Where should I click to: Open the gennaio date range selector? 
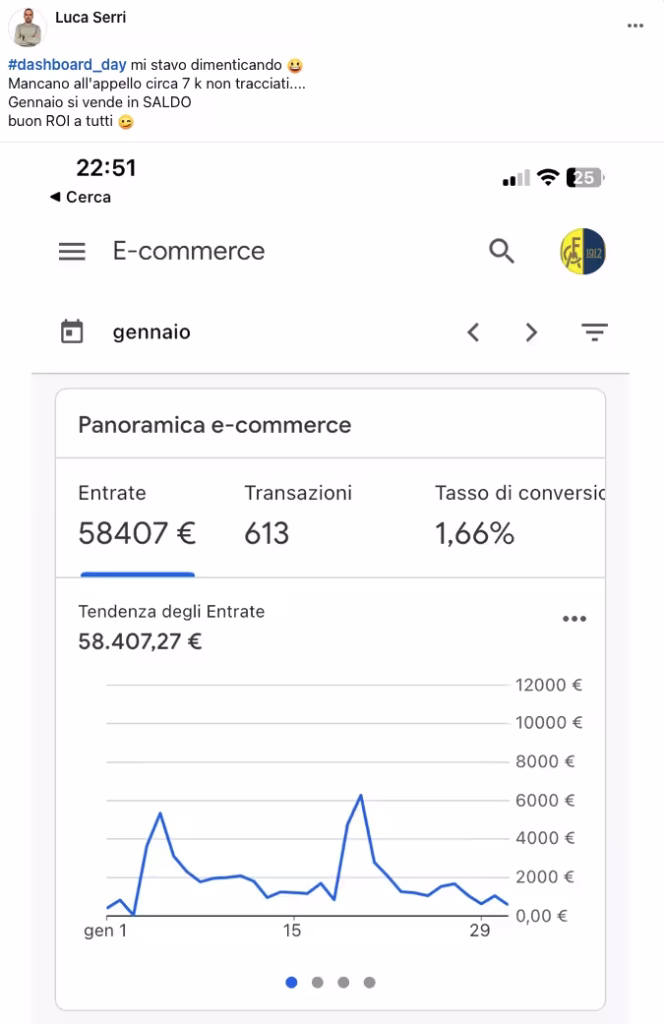[151, 332]
